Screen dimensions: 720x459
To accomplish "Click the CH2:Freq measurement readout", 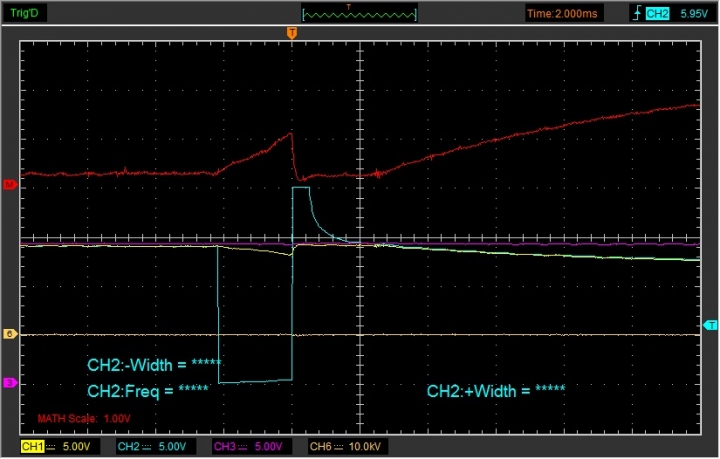I will tap(148, 391).
